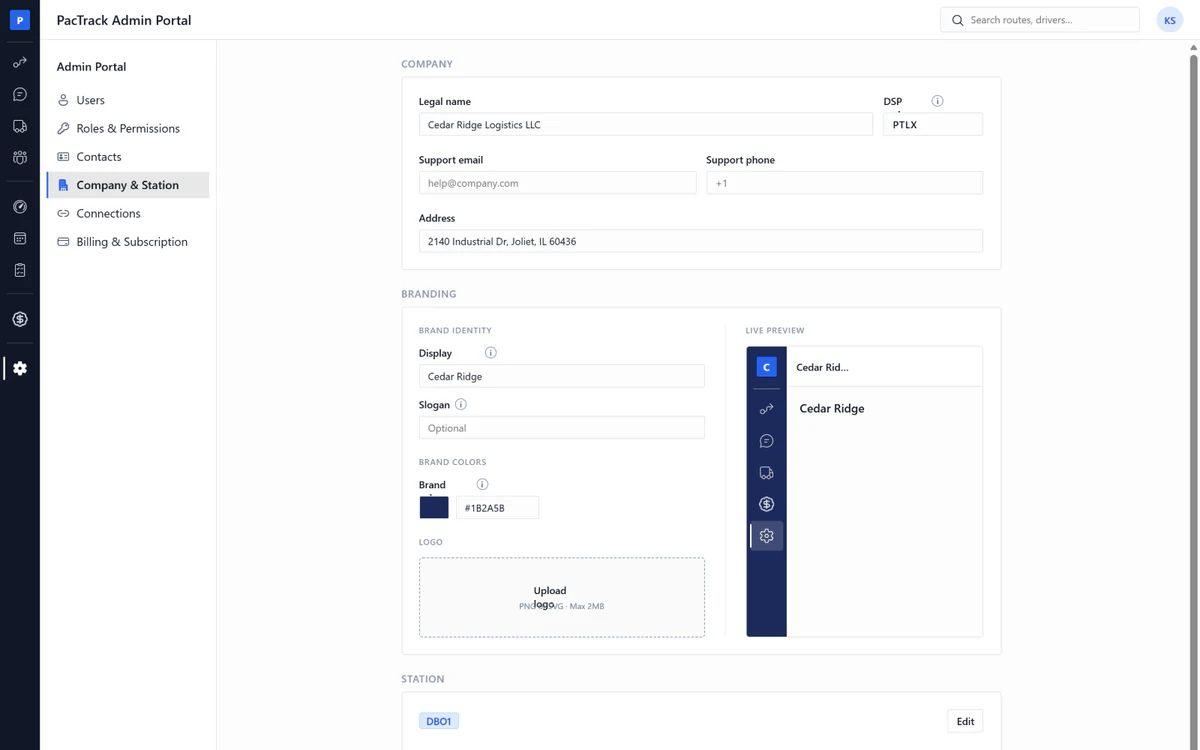Screen dimensions: 1200x750
Task: Click chat icon in live preview sidebar
Action: pos(767,441)
